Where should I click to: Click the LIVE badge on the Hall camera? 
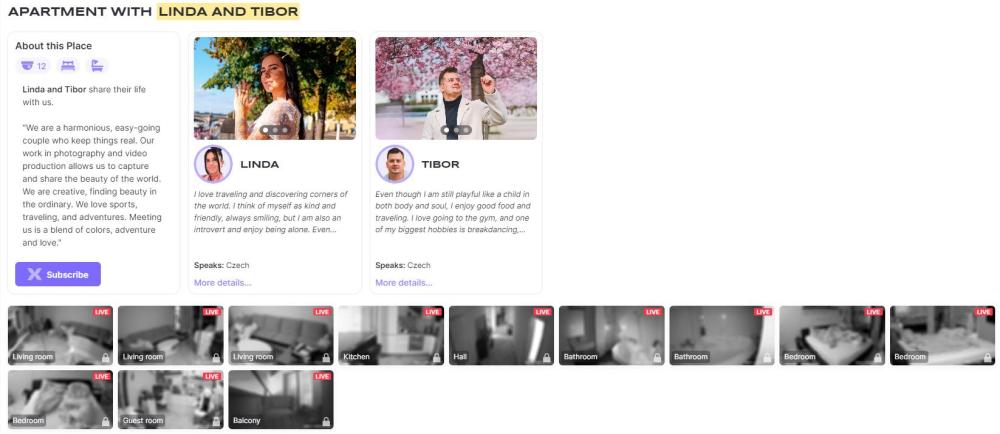(x=543, y=312)
